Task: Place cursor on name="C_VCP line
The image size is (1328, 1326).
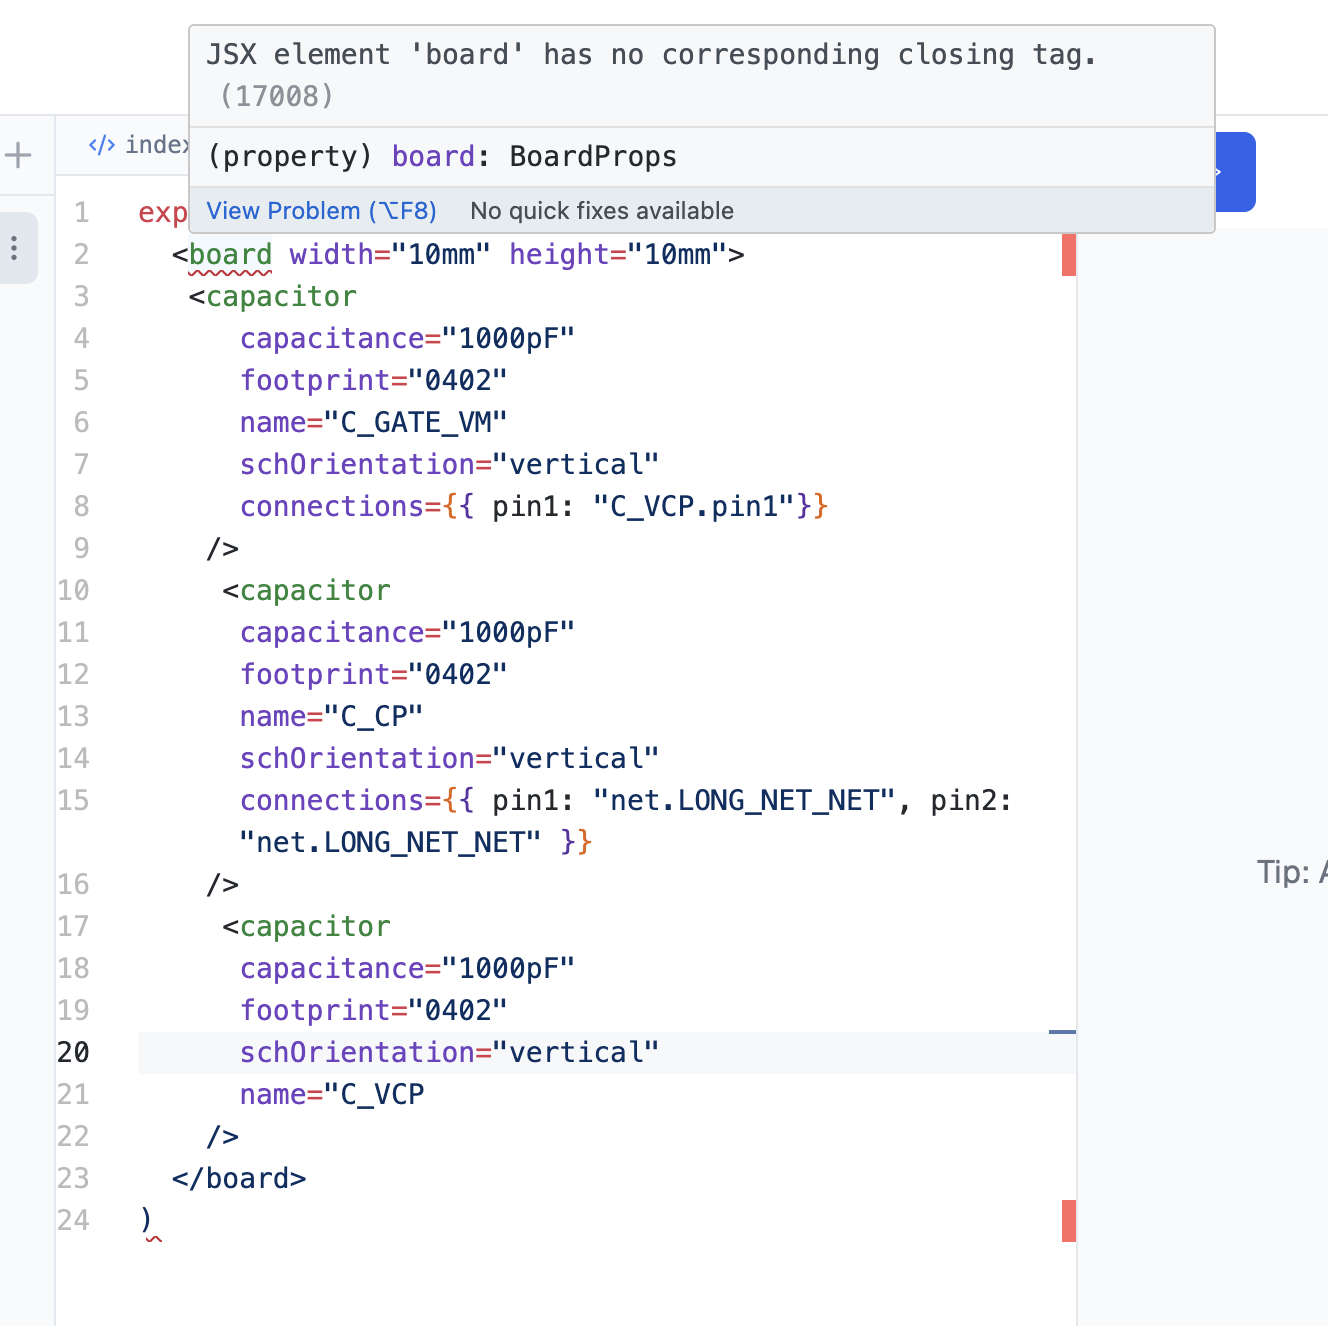Action: pyautogui.click(x=332, y=1095)
